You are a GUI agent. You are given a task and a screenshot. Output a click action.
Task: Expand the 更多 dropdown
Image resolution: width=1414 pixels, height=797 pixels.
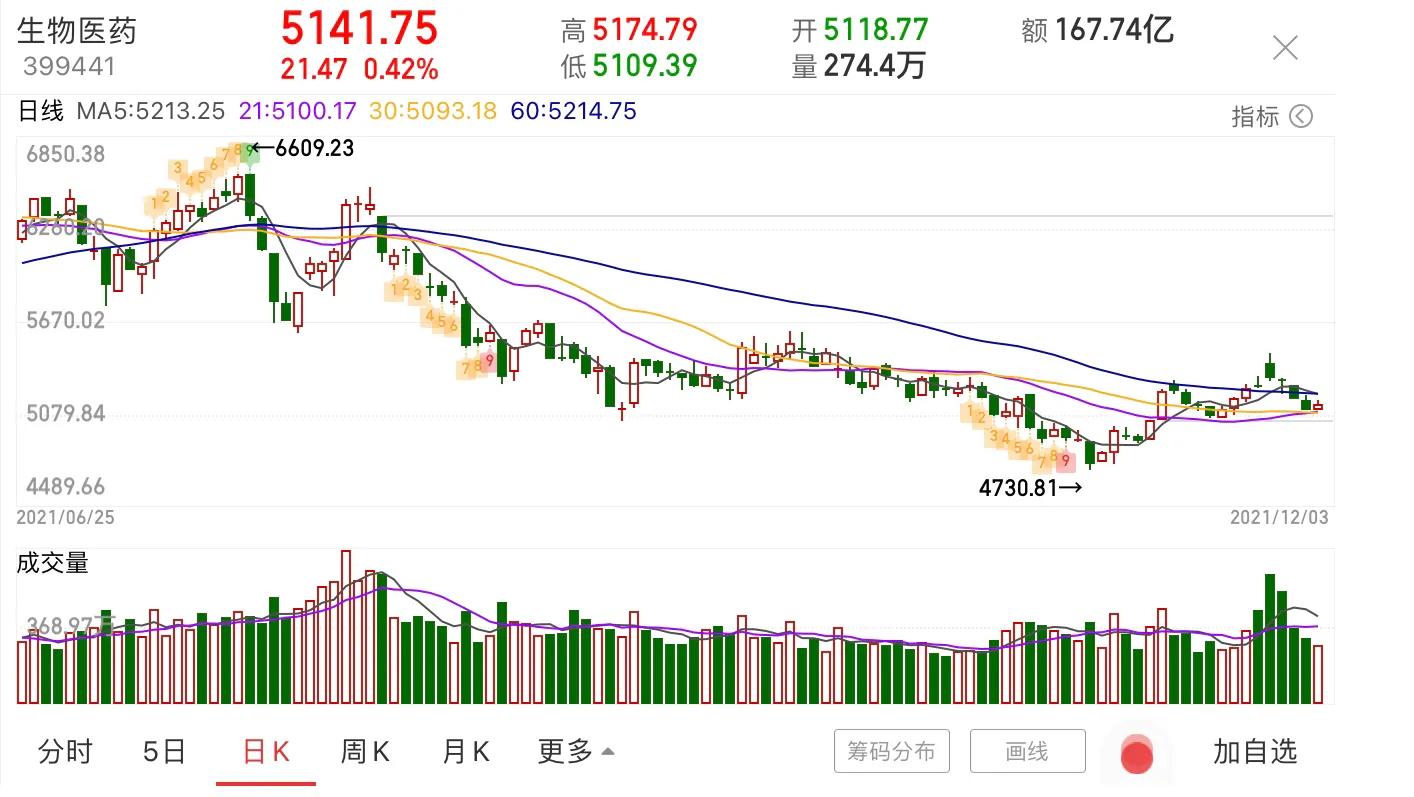pos(576,752)
